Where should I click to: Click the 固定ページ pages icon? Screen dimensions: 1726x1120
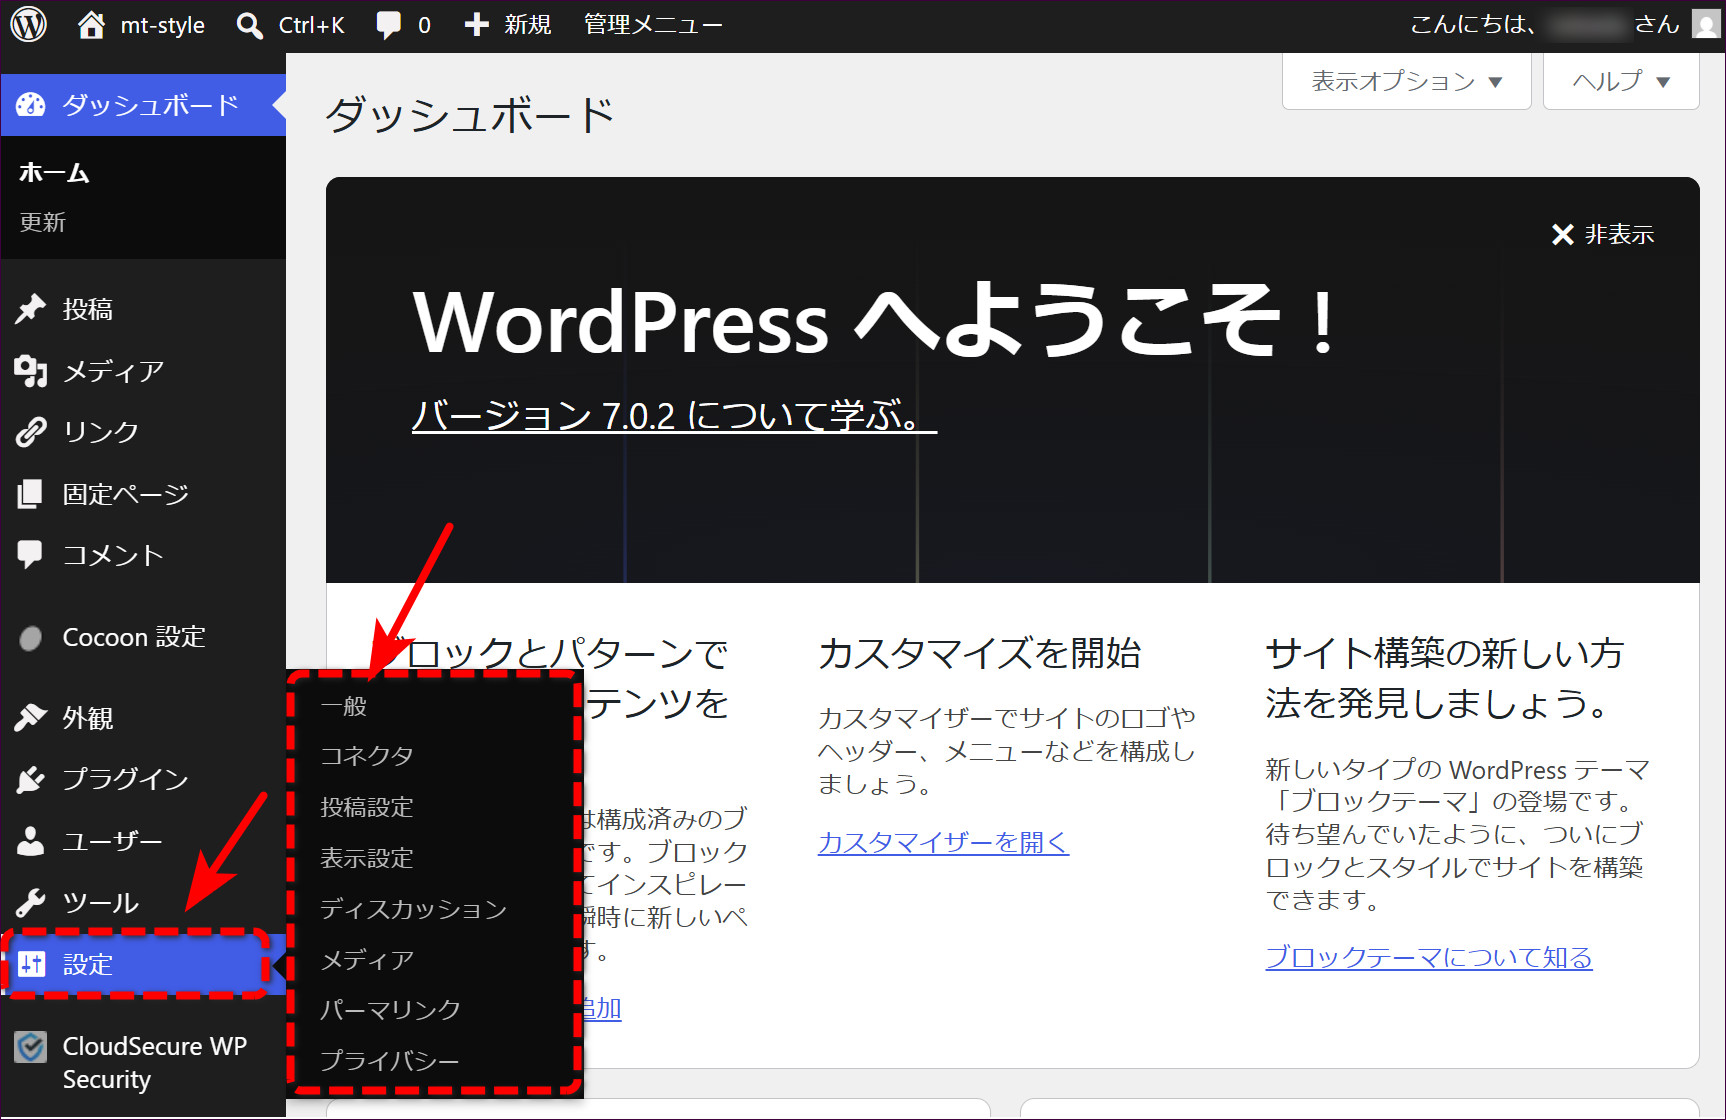pyautogui.click(x=31, y=494)
